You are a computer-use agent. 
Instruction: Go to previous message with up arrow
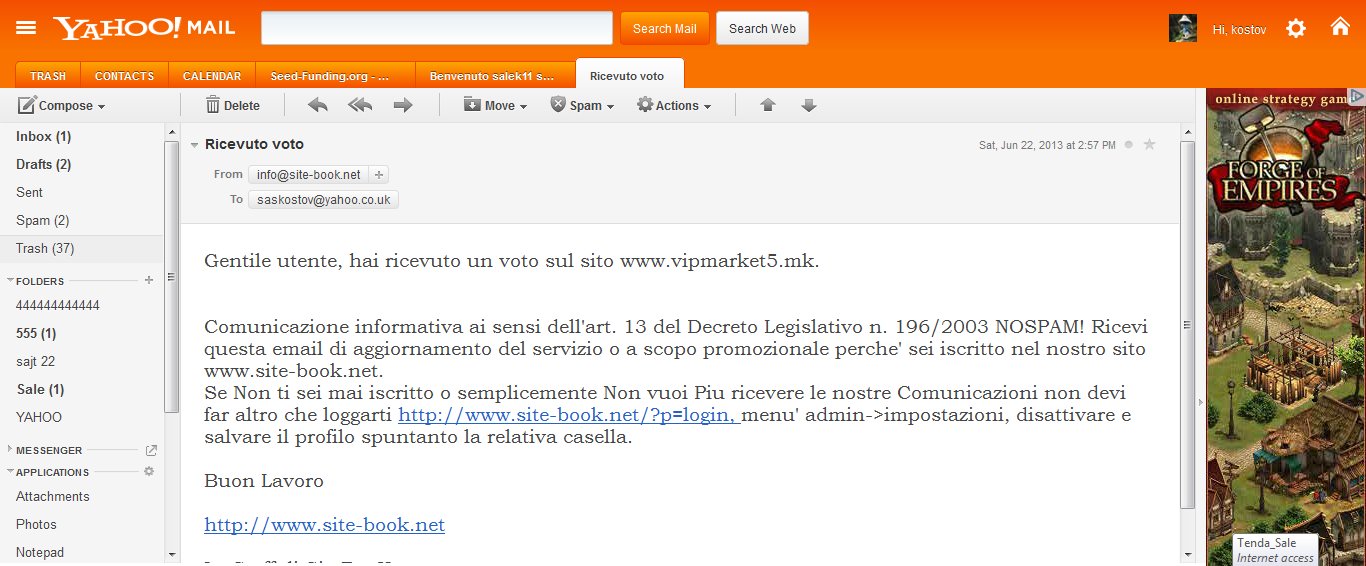(768, 105)
